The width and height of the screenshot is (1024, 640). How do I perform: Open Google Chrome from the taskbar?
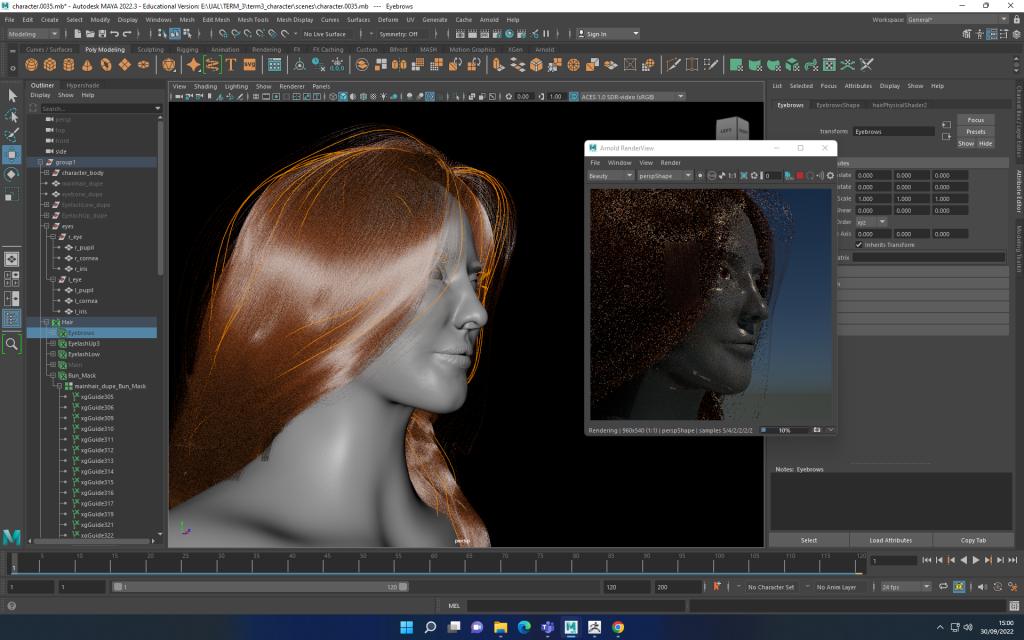pyautogui.click(x=618, y=627)
